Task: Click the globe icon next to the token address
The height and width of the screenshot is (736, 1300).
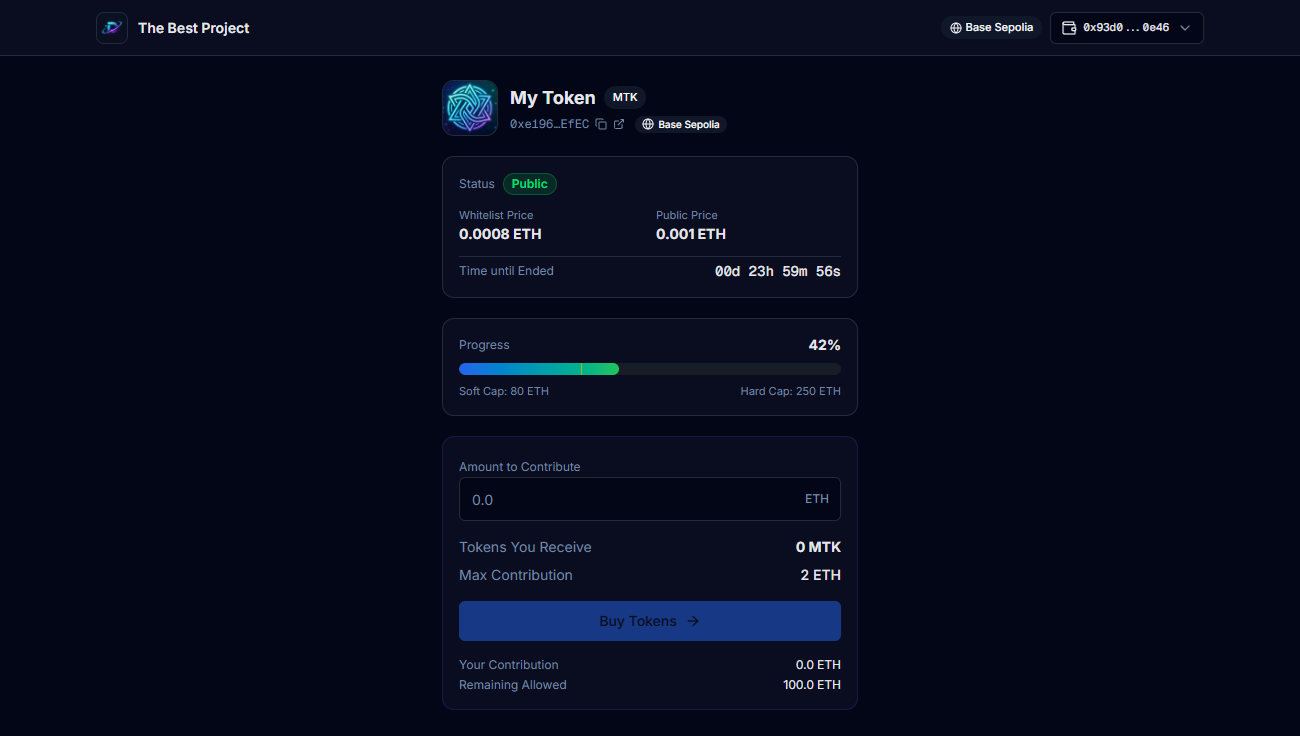Action: (650, 124)
